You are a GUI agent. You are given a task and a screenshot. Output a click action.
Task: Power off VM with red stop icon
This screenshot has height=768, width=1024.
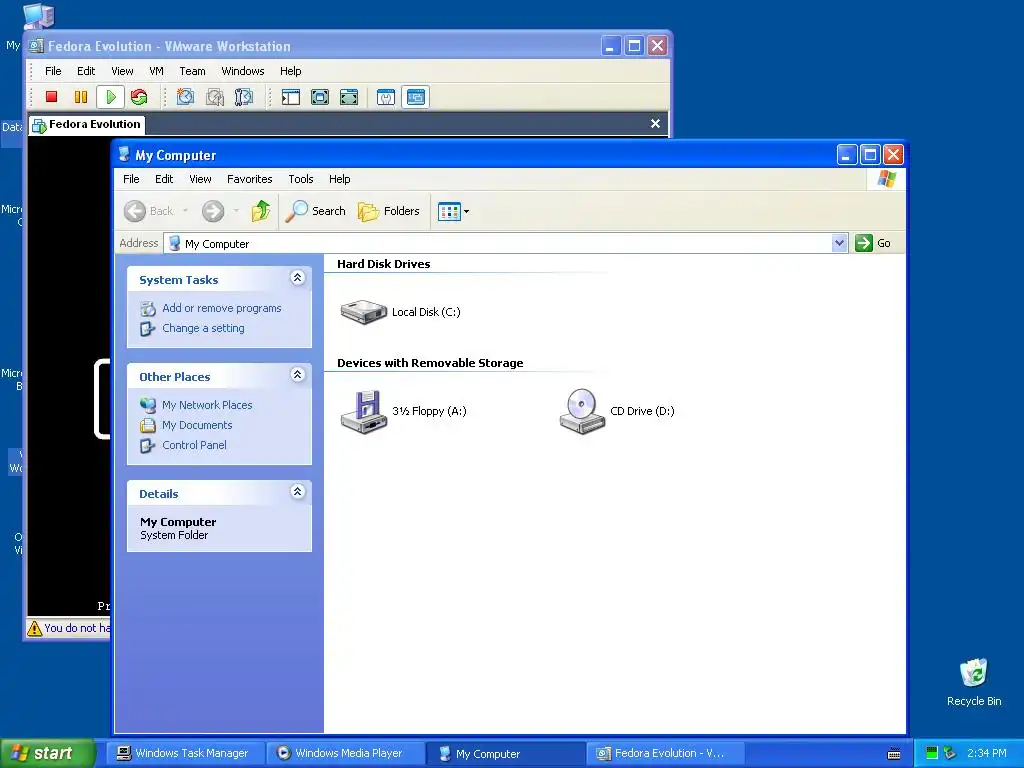pyautogui.click(x=52, y=97)
